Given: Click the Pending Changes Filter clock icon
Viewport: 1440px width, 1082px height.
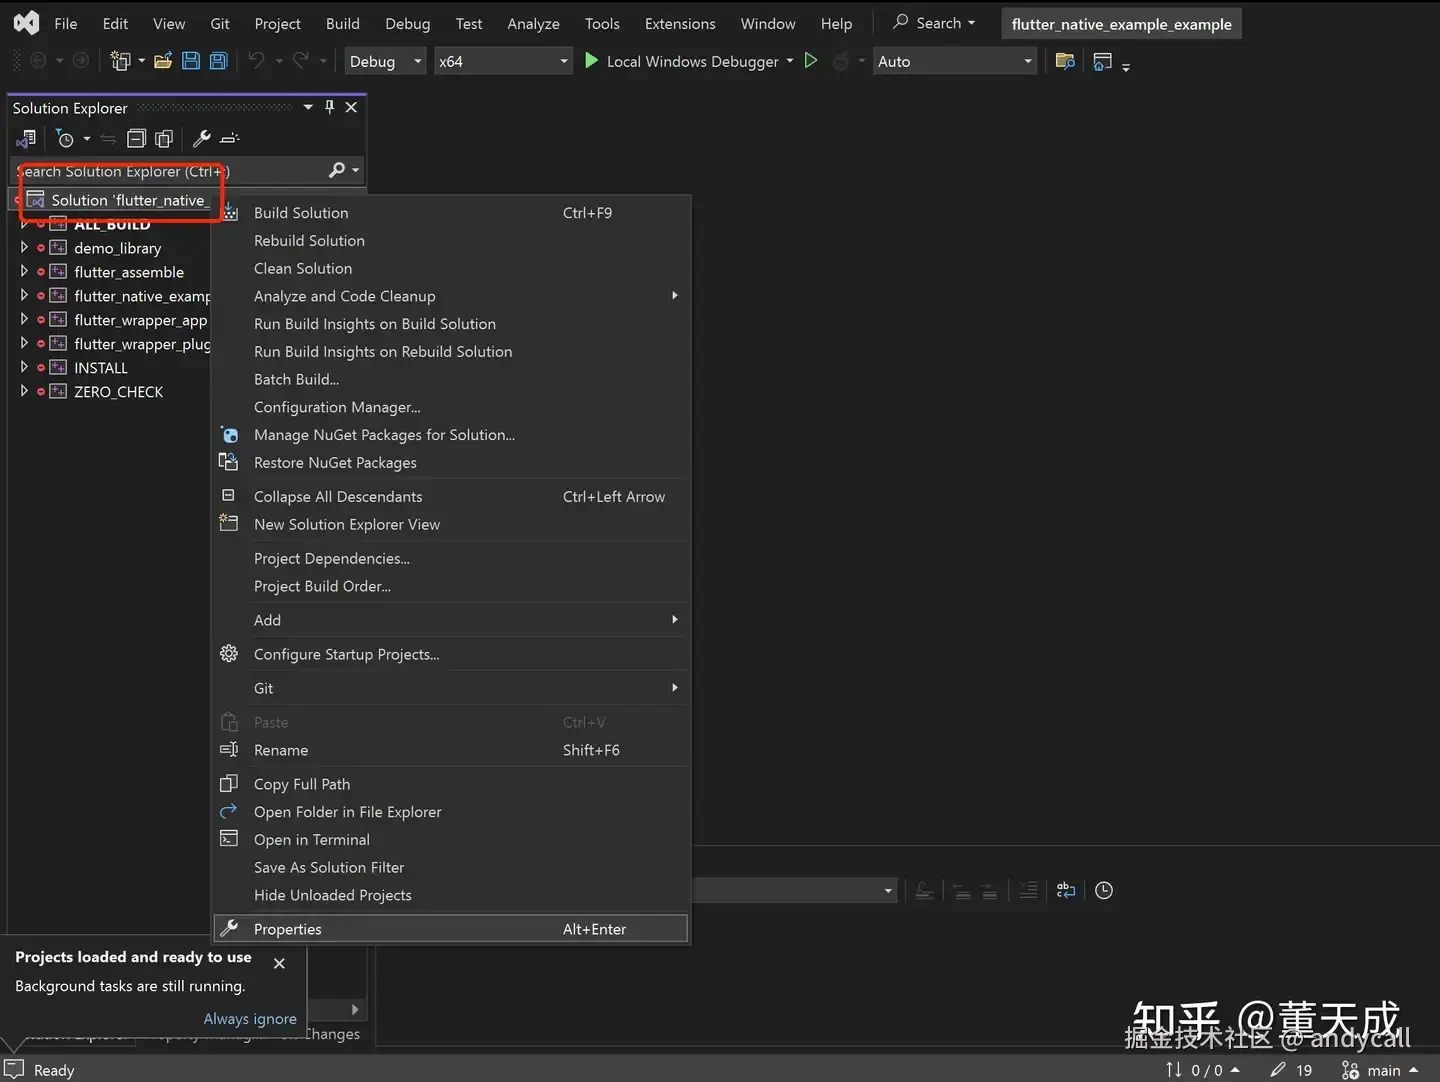Looking at the screenshot, I should pyautogui.click(x=65, y=138).
